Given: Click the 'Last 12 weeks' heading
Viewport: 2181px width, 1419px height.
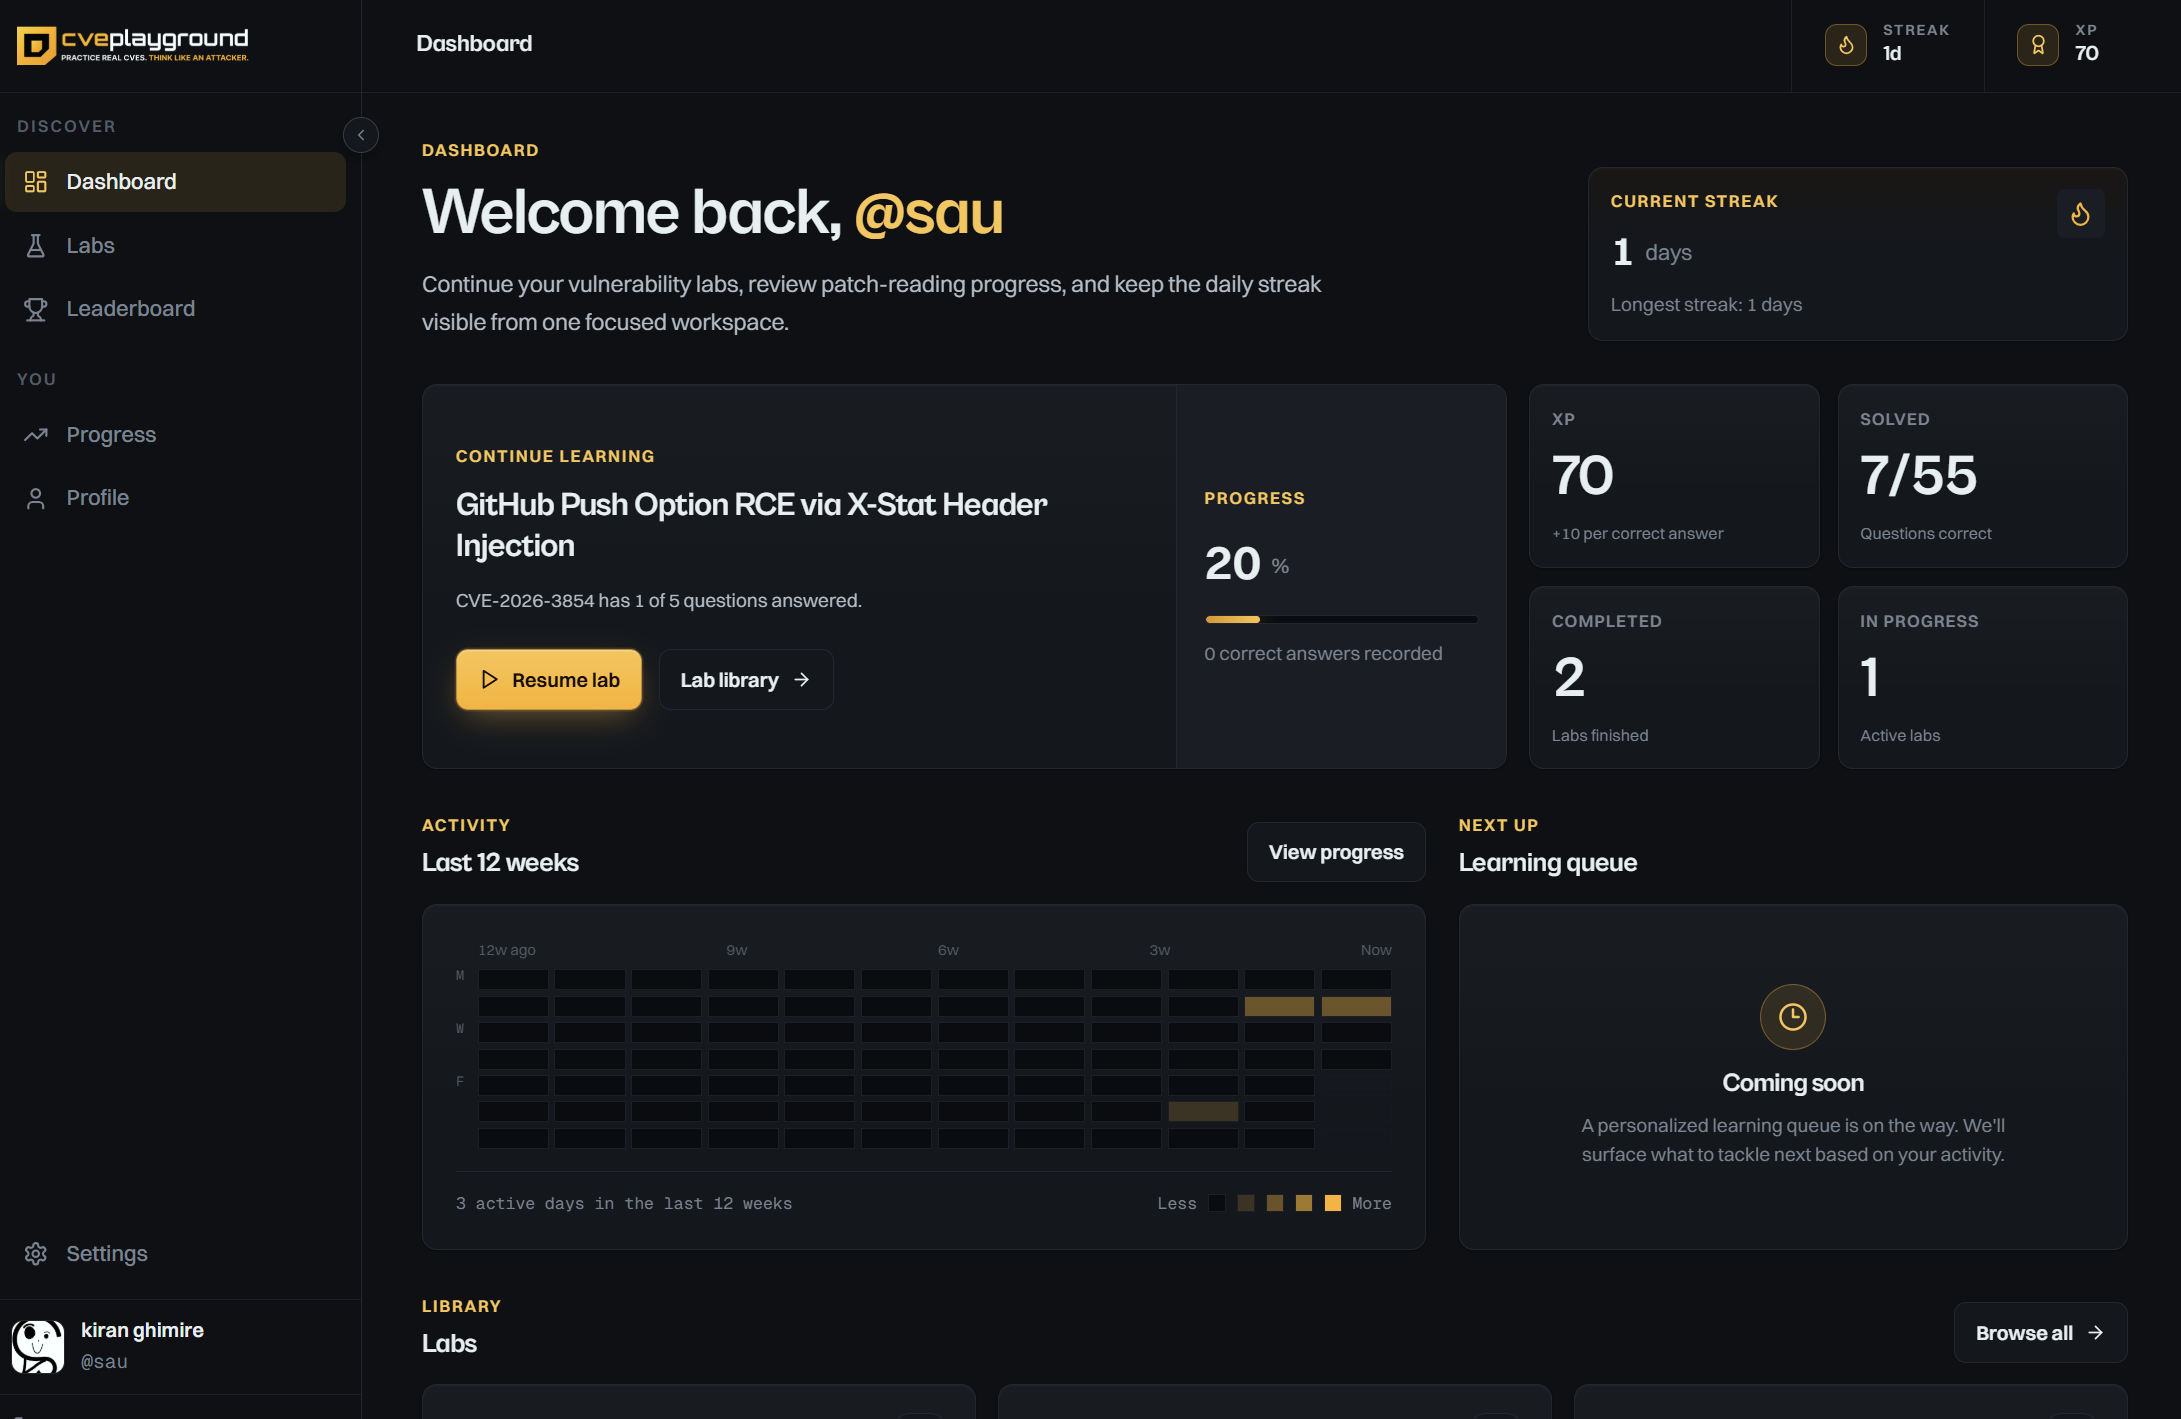Looking at the screenshot, I should point(500,863).
